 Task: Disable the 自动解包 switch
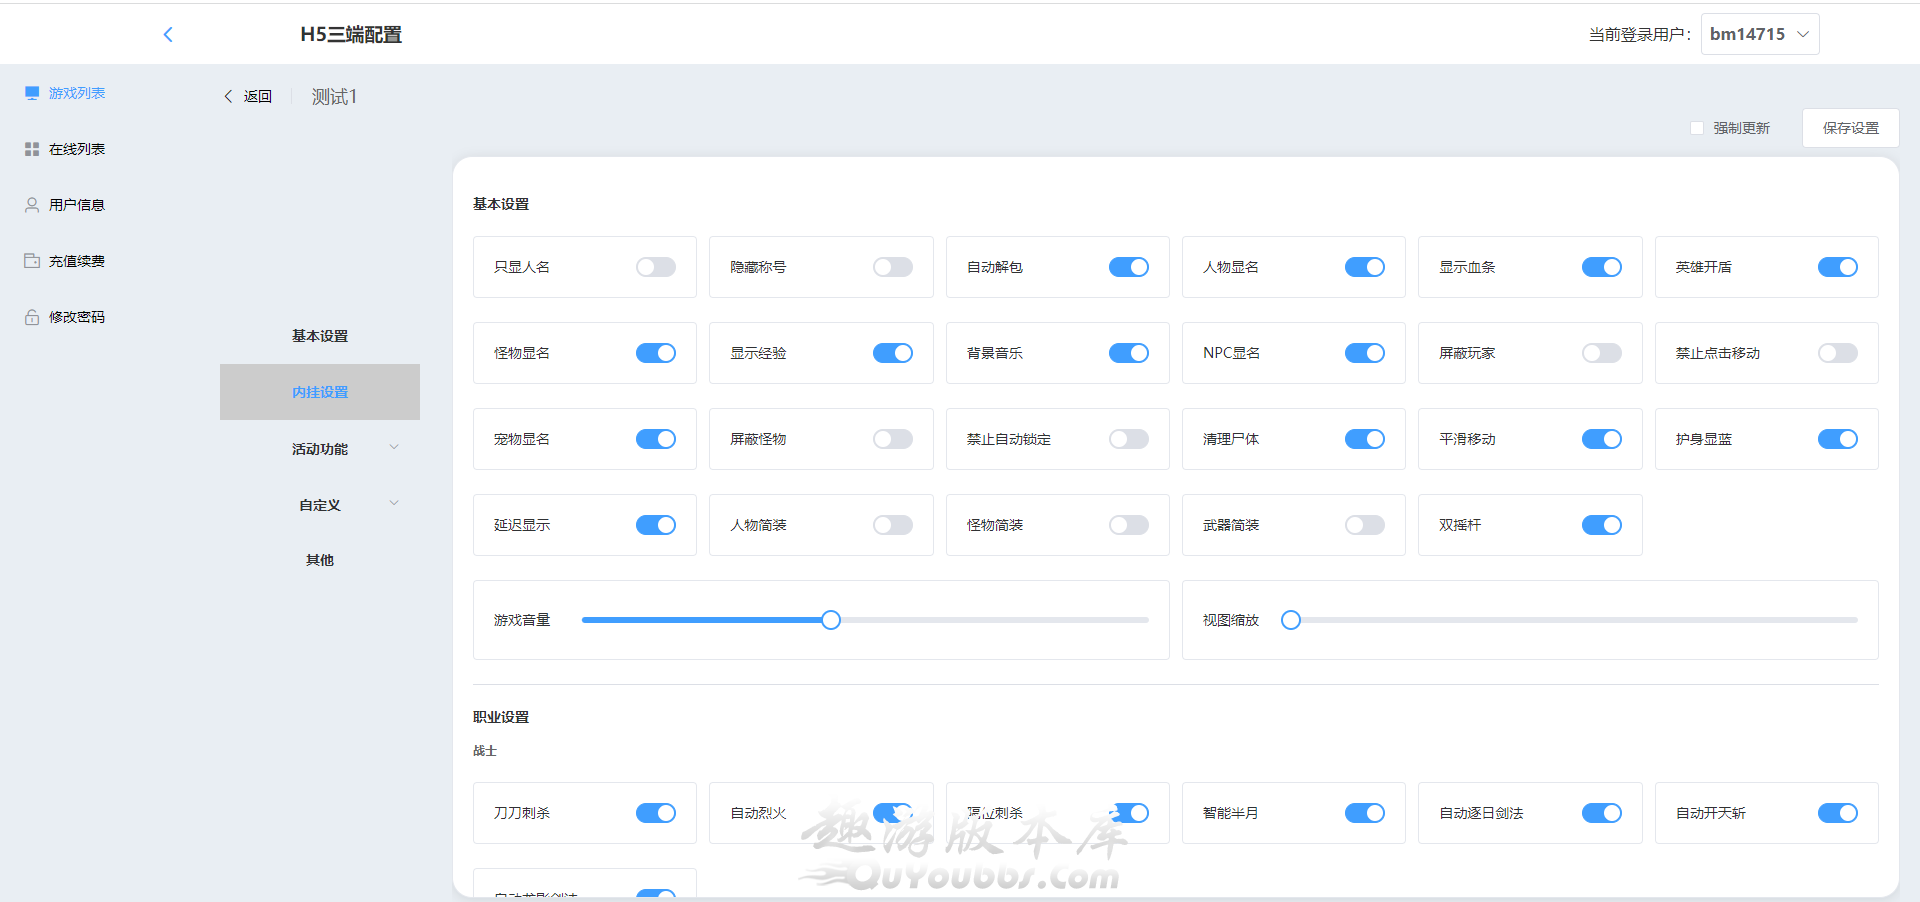point(1128,267)
